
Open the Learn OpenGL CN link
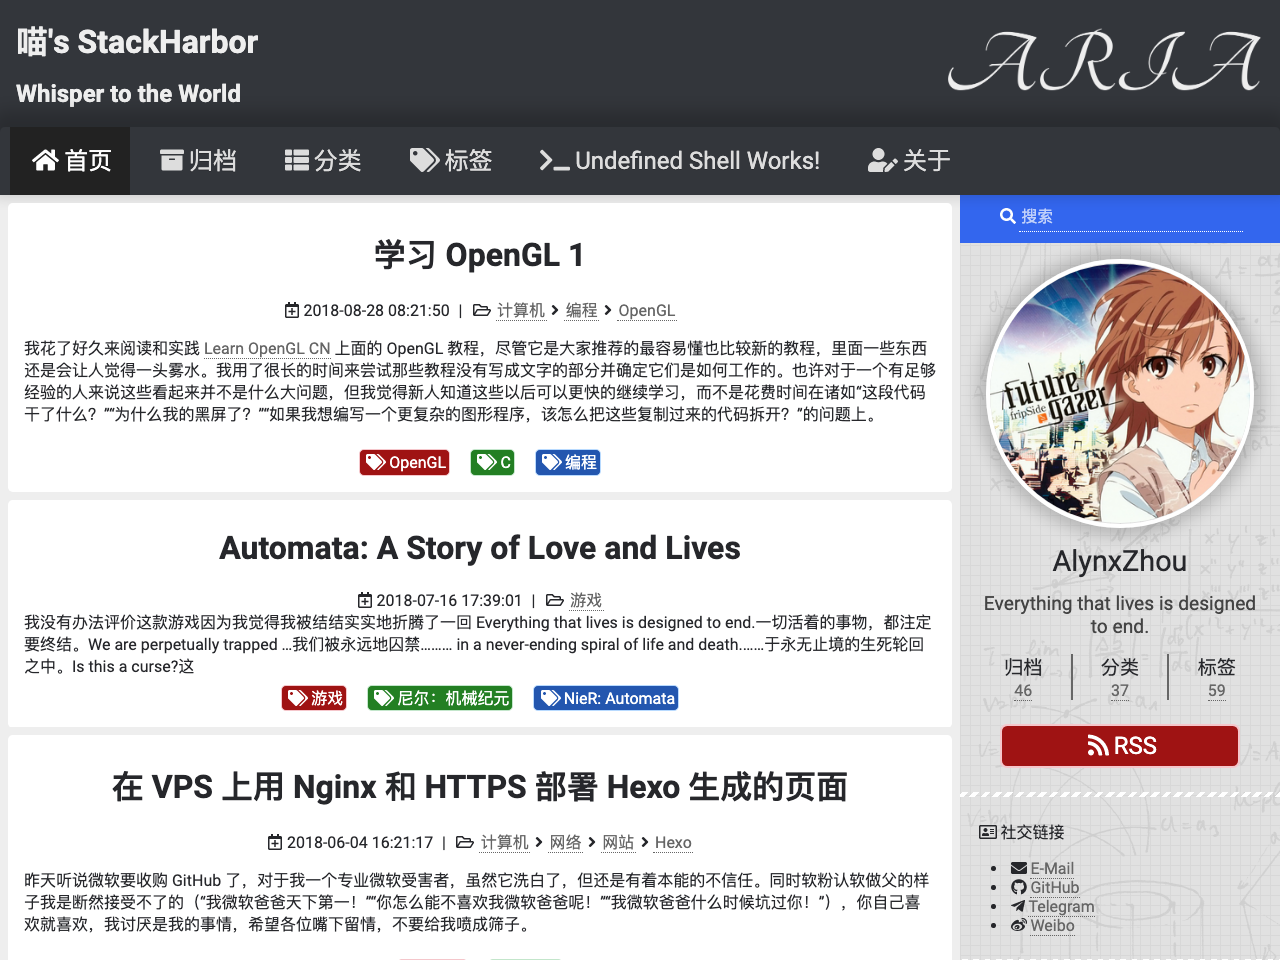[267, 348]
